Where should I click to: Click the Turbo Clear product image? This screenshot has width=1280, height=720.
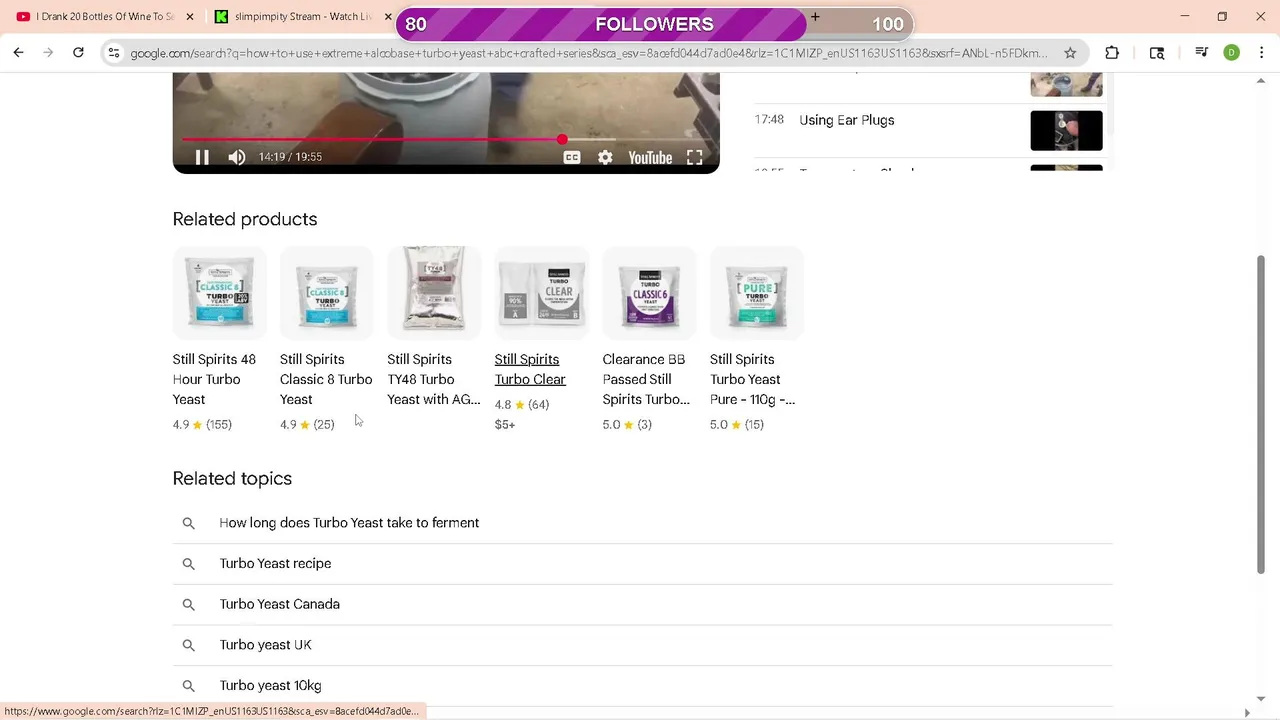coord(542,292)
